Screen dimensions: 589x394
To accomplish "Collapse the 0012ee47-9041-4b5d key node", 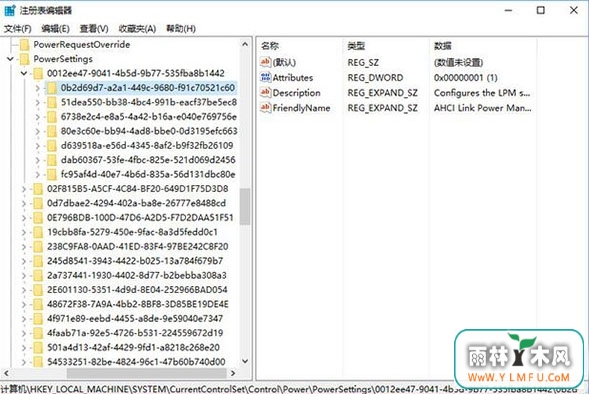I will (24, 73).
